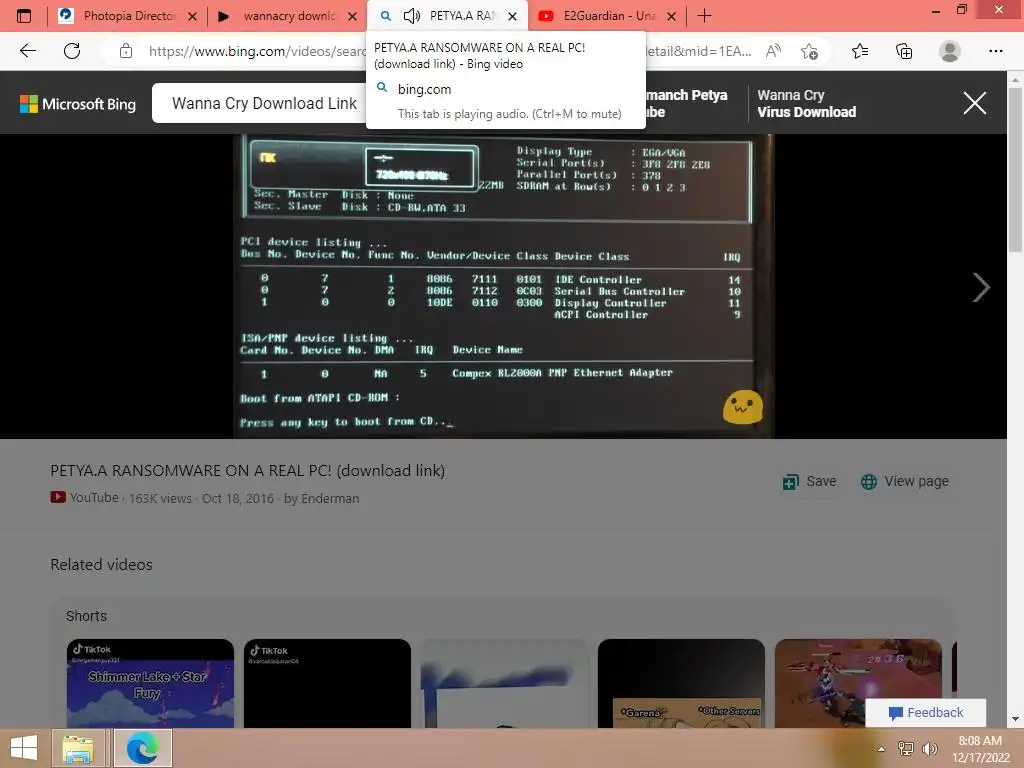Viewport: 1024px width, 768px height.
Task: Open Edge Settings and more menu
Action: pos(995,51)
